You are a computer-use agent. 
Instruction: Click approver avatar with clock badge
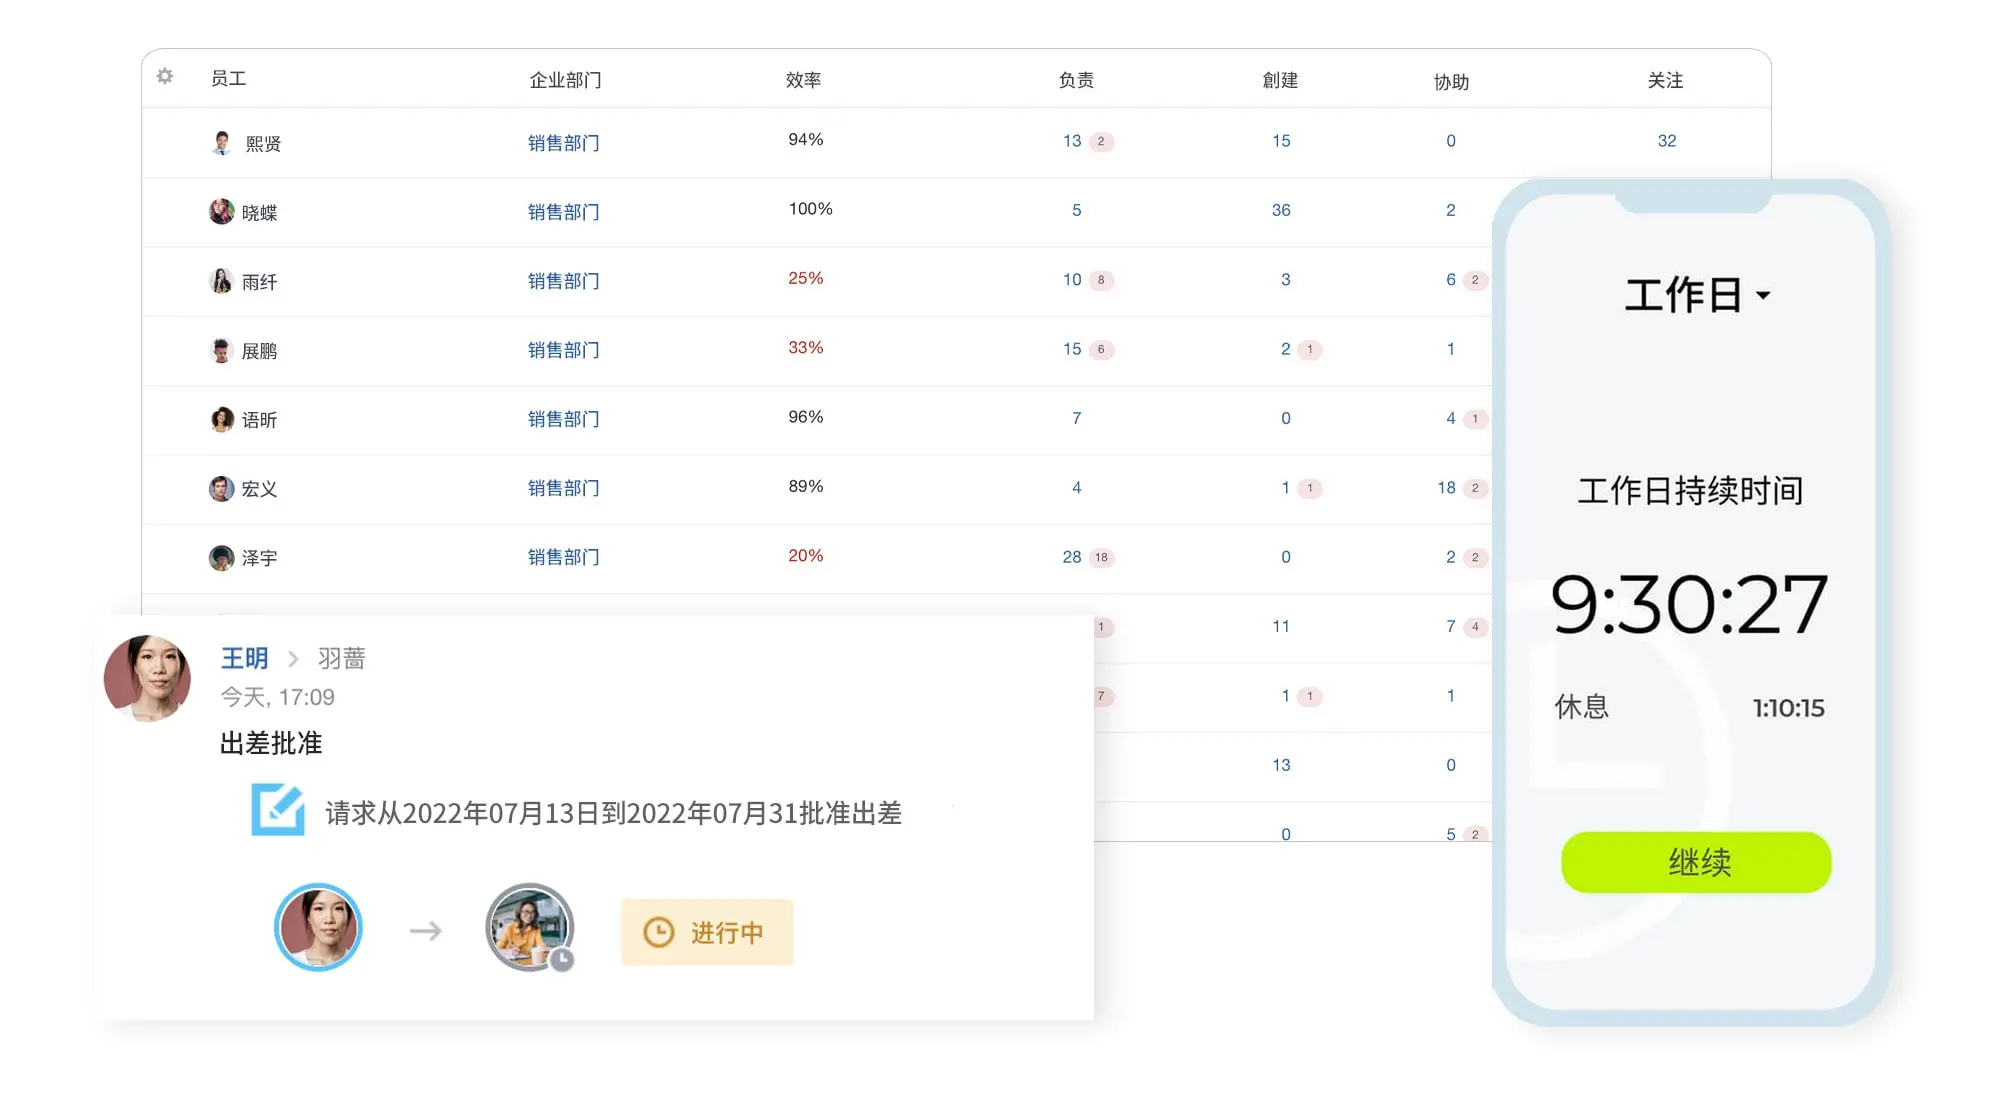[530, 927]
